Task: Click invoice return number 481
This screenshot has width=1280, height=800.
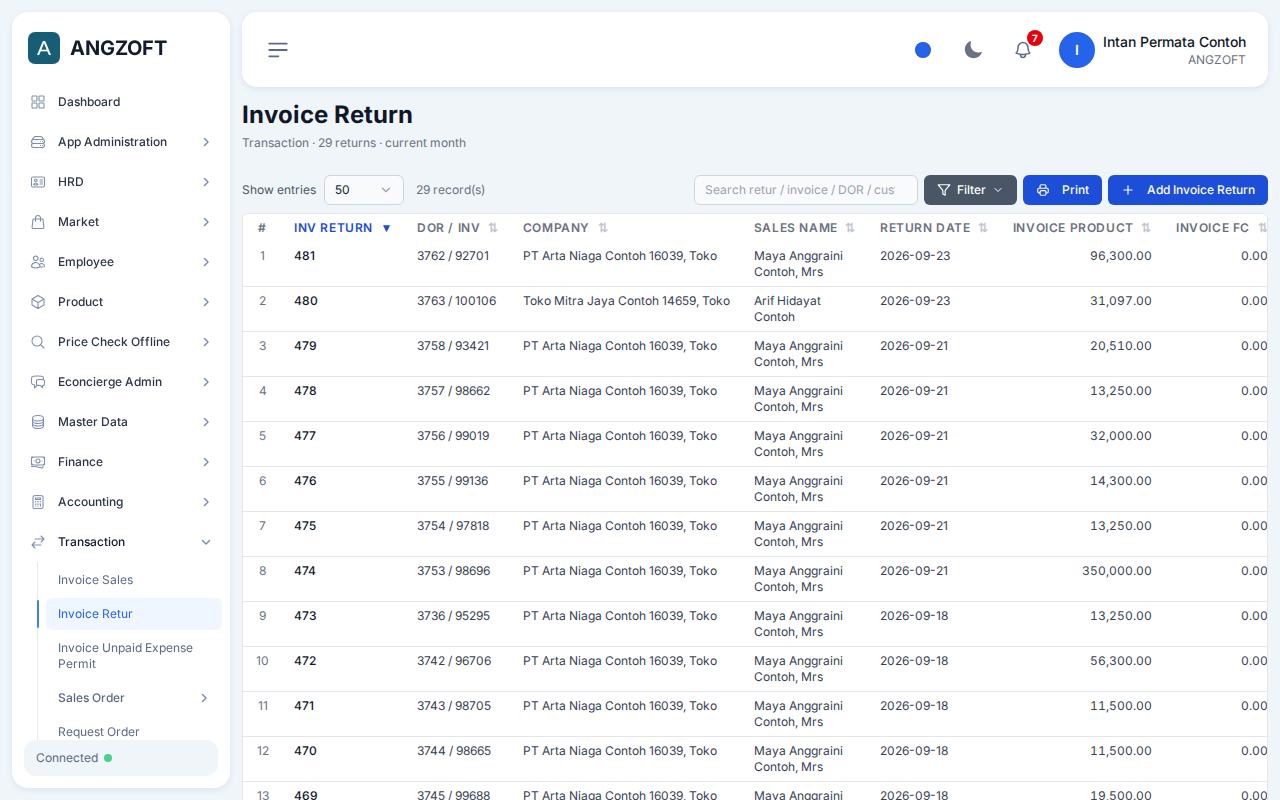Action: 305,256
